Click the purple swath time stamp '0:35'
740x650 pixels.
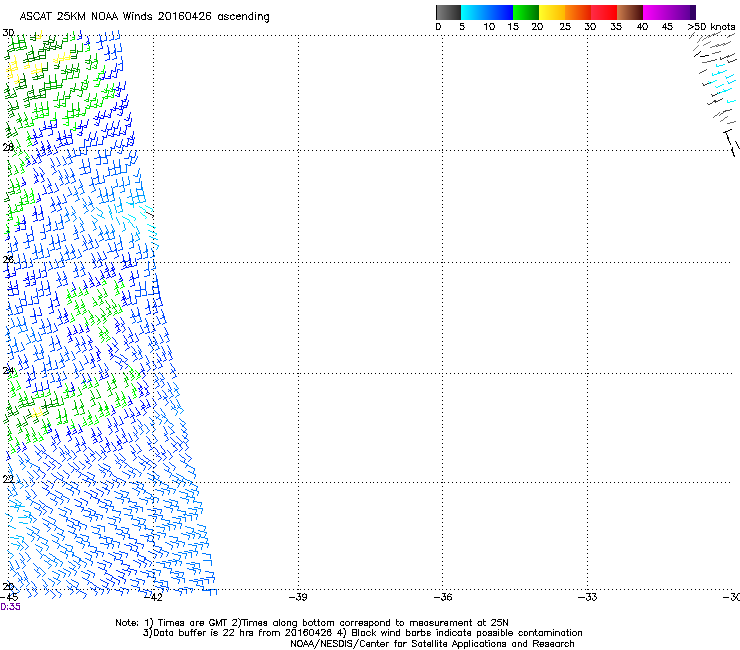(10, 607)
